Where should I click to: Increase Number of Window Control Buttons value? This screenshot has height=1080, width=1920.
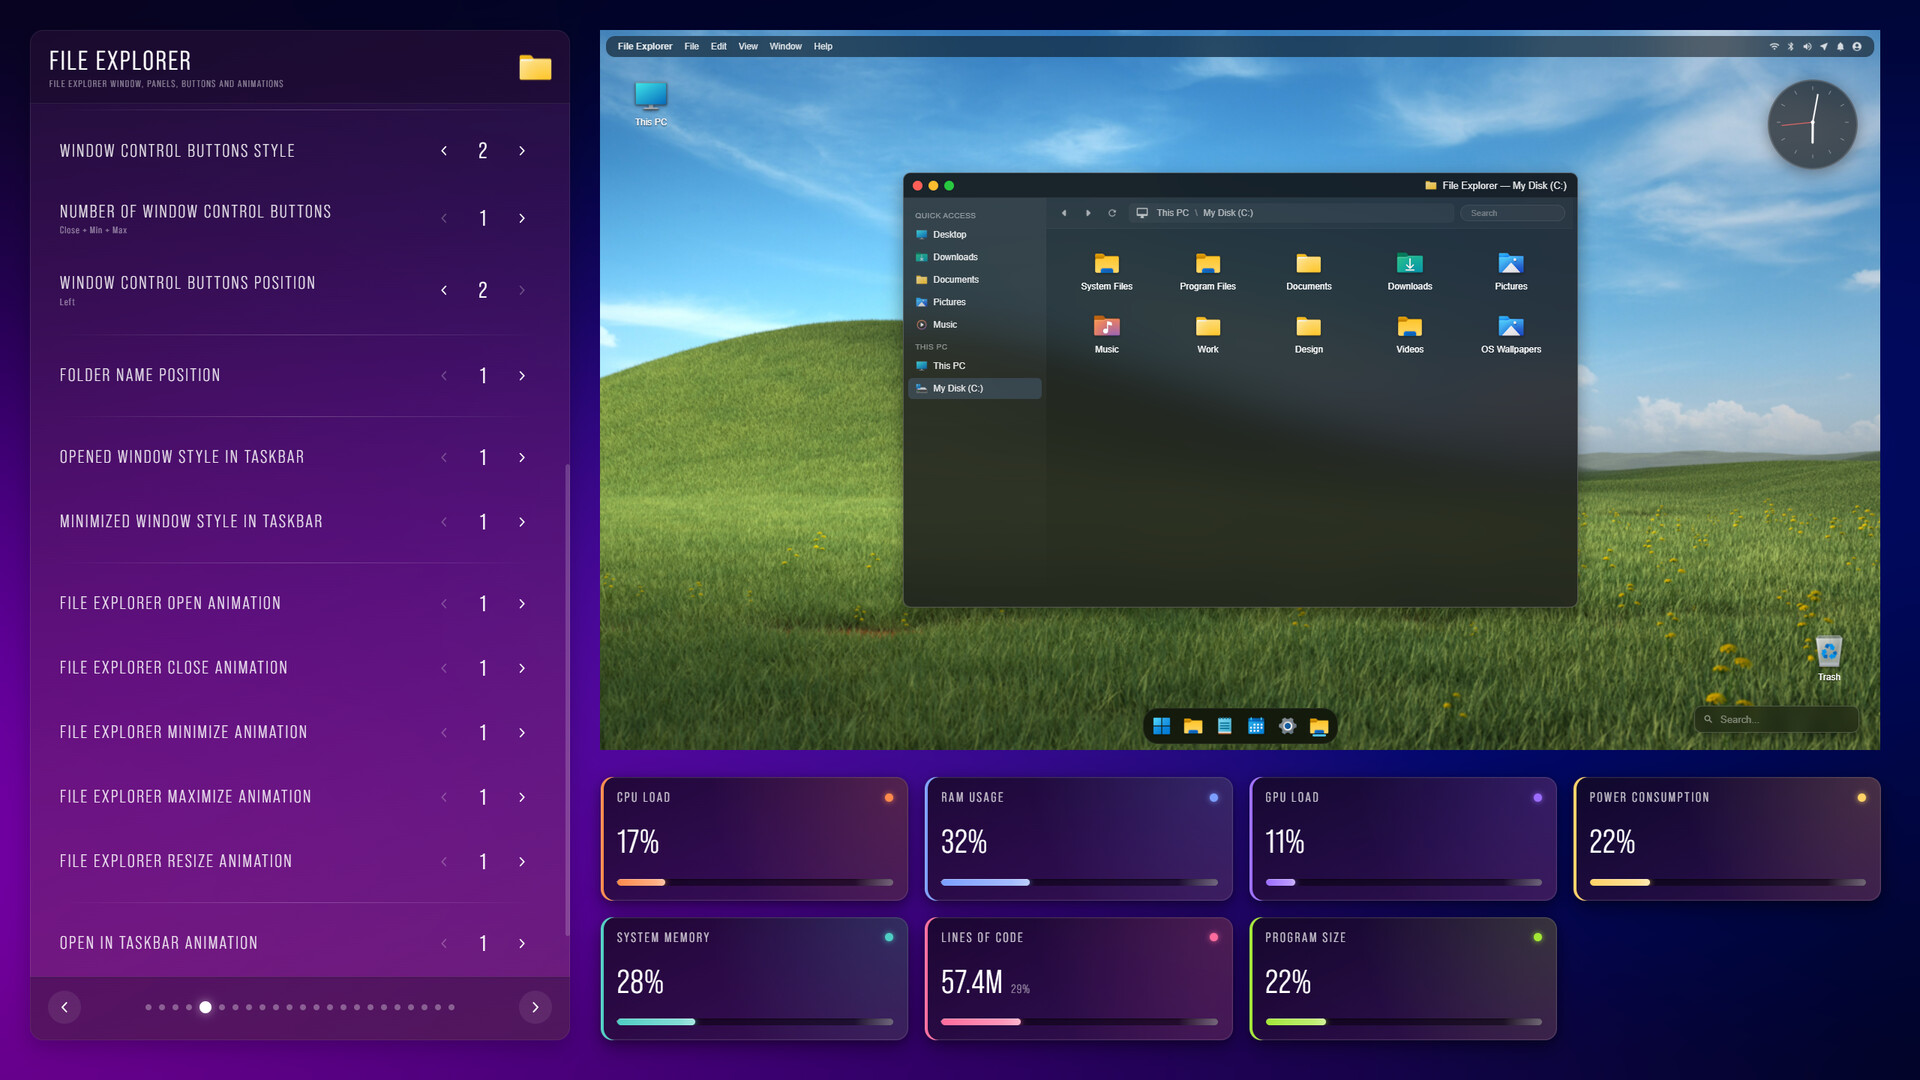(x=522, y=218)
